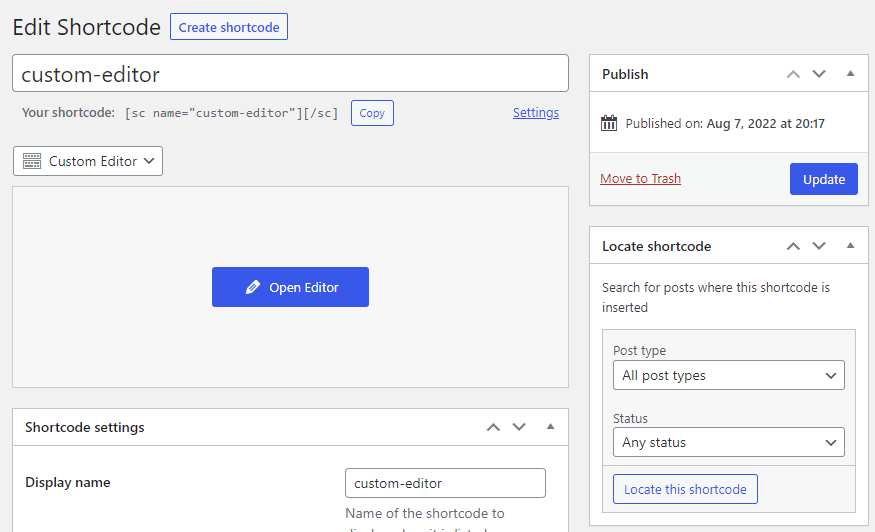
Task: Open the Settings link beside shortcode
Action: click(x=536, y=112)
